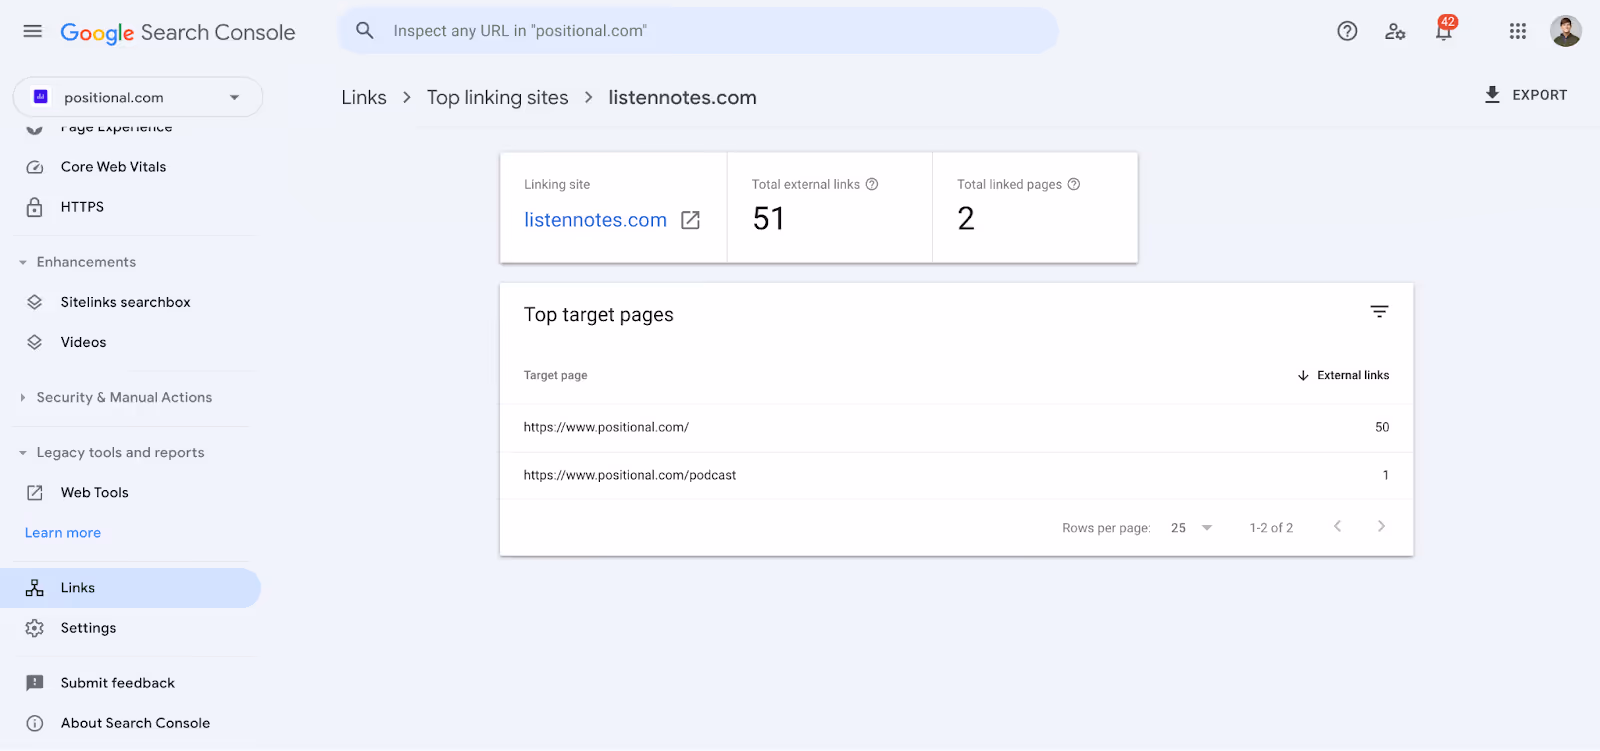Click the Links sitemap icon
The image size is (1600, 751).
coord(35,588)
